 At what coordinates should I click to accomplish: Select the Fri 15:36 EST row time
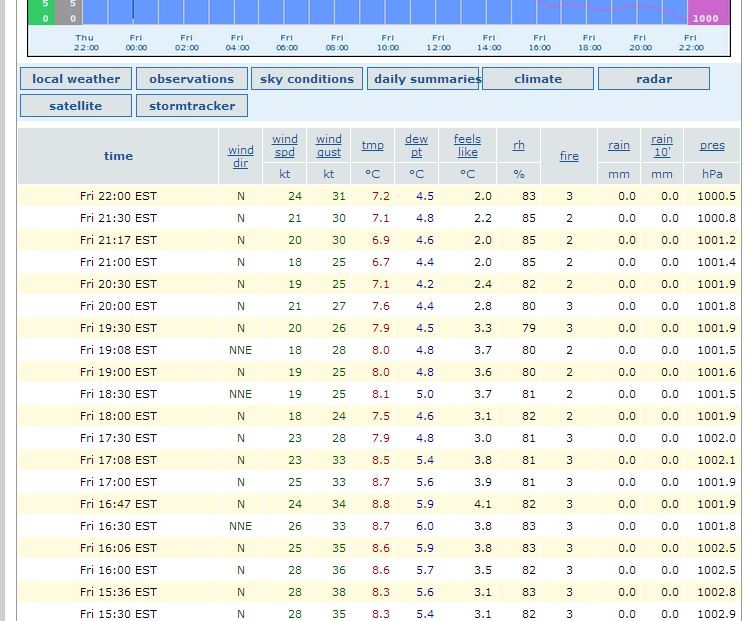[118, 592]
